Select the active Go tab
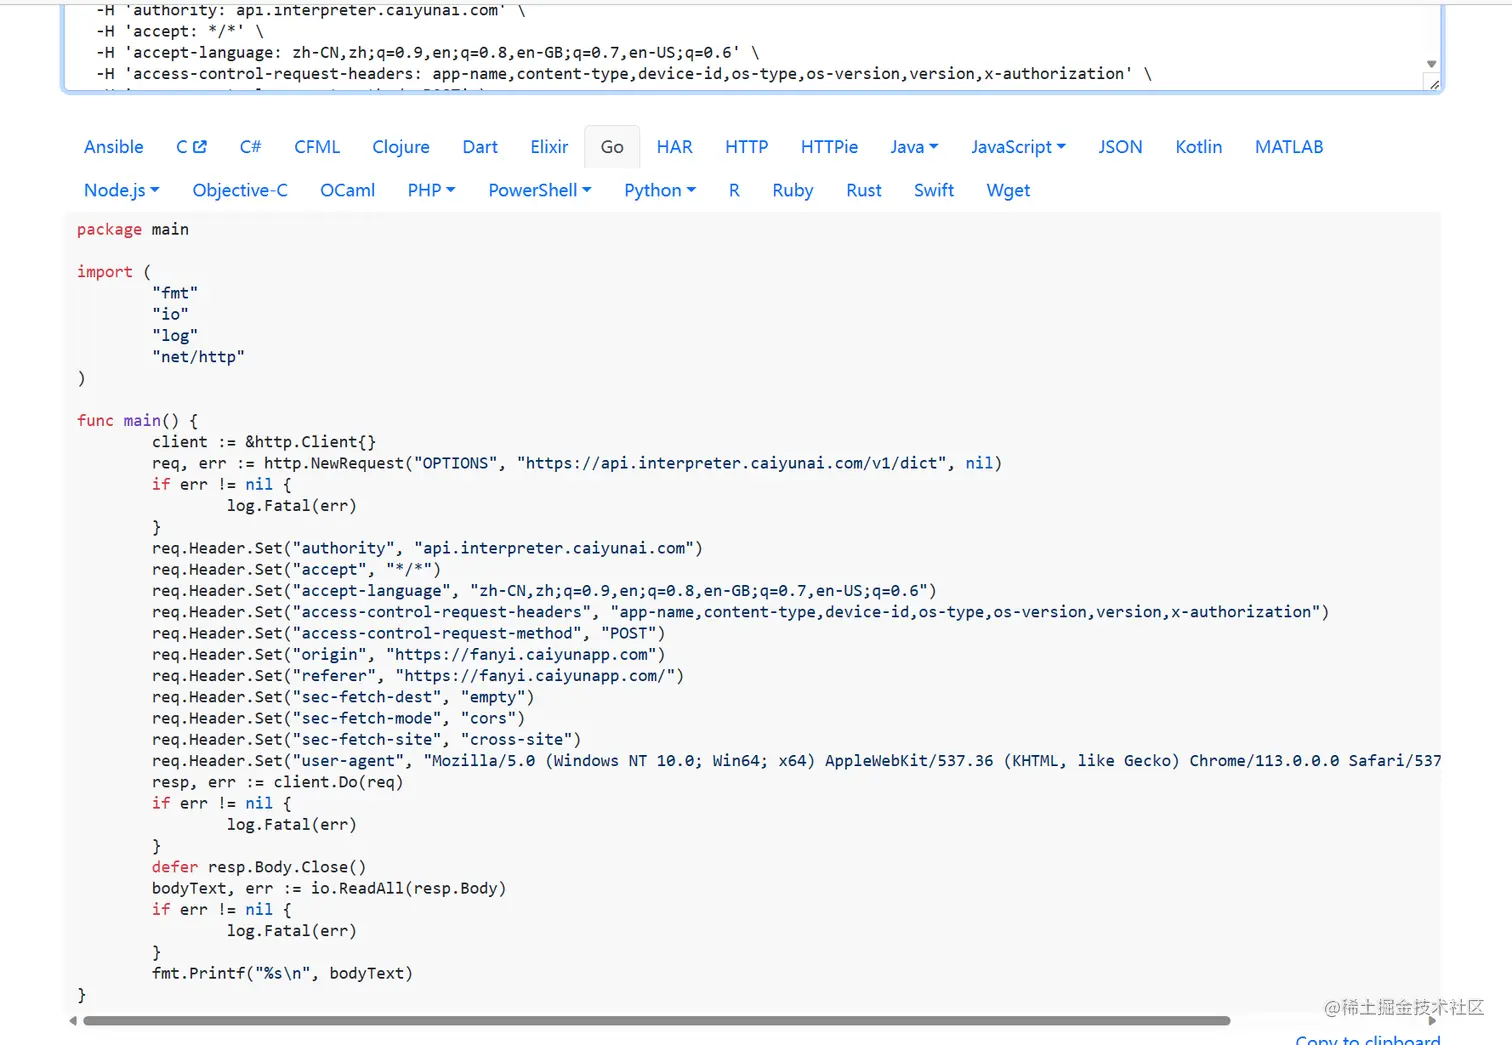The height and width of the screenshot is (1045, 1512). (x=612, y=147)
